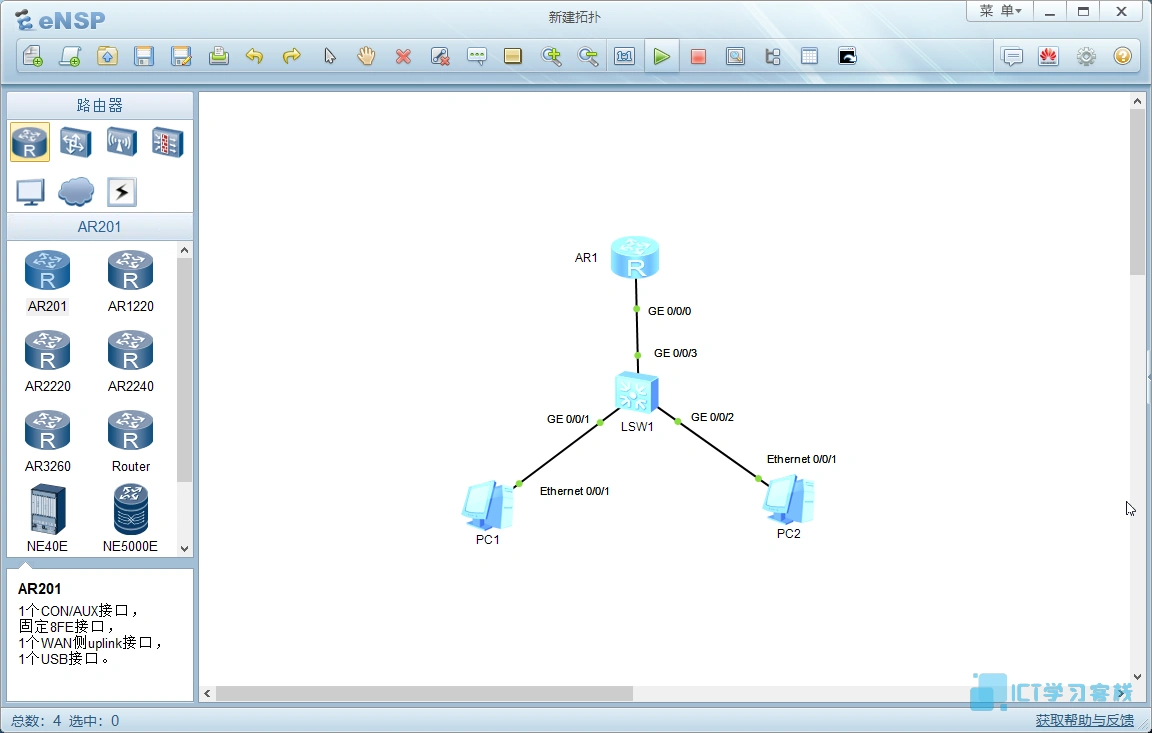Pick the AR201 router model

pyautogui.click(x=47, y=281)
